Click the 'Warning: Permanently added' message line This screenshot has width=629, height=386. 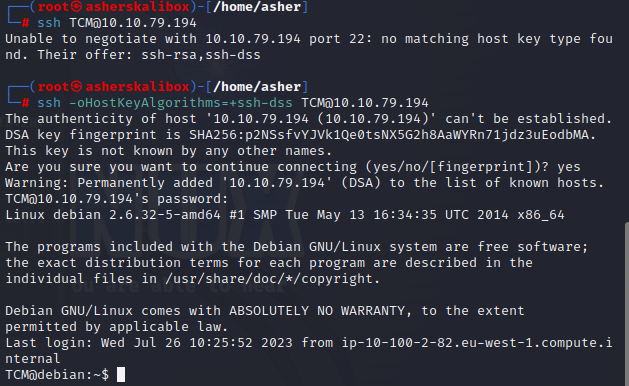pyautogui.click(x=304, y=183)
